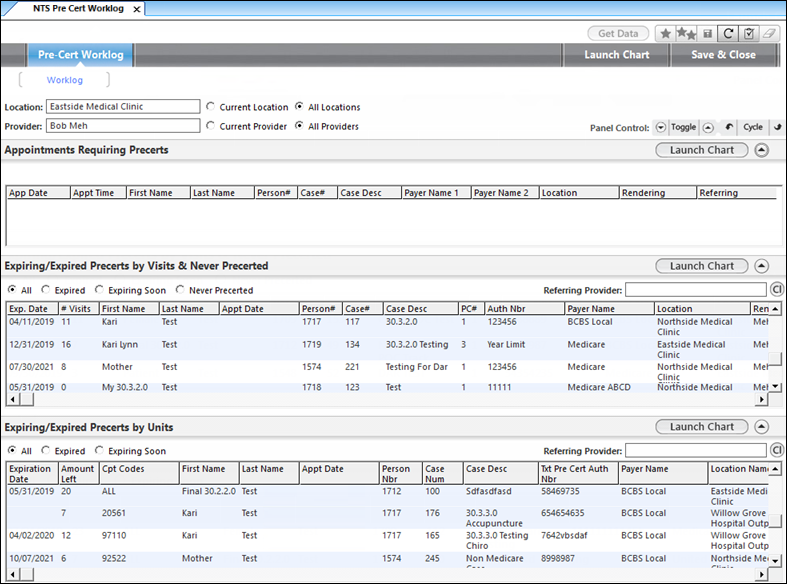
Task: Select All radio in Precerts by Units
Action: click(x=12, y=450)
